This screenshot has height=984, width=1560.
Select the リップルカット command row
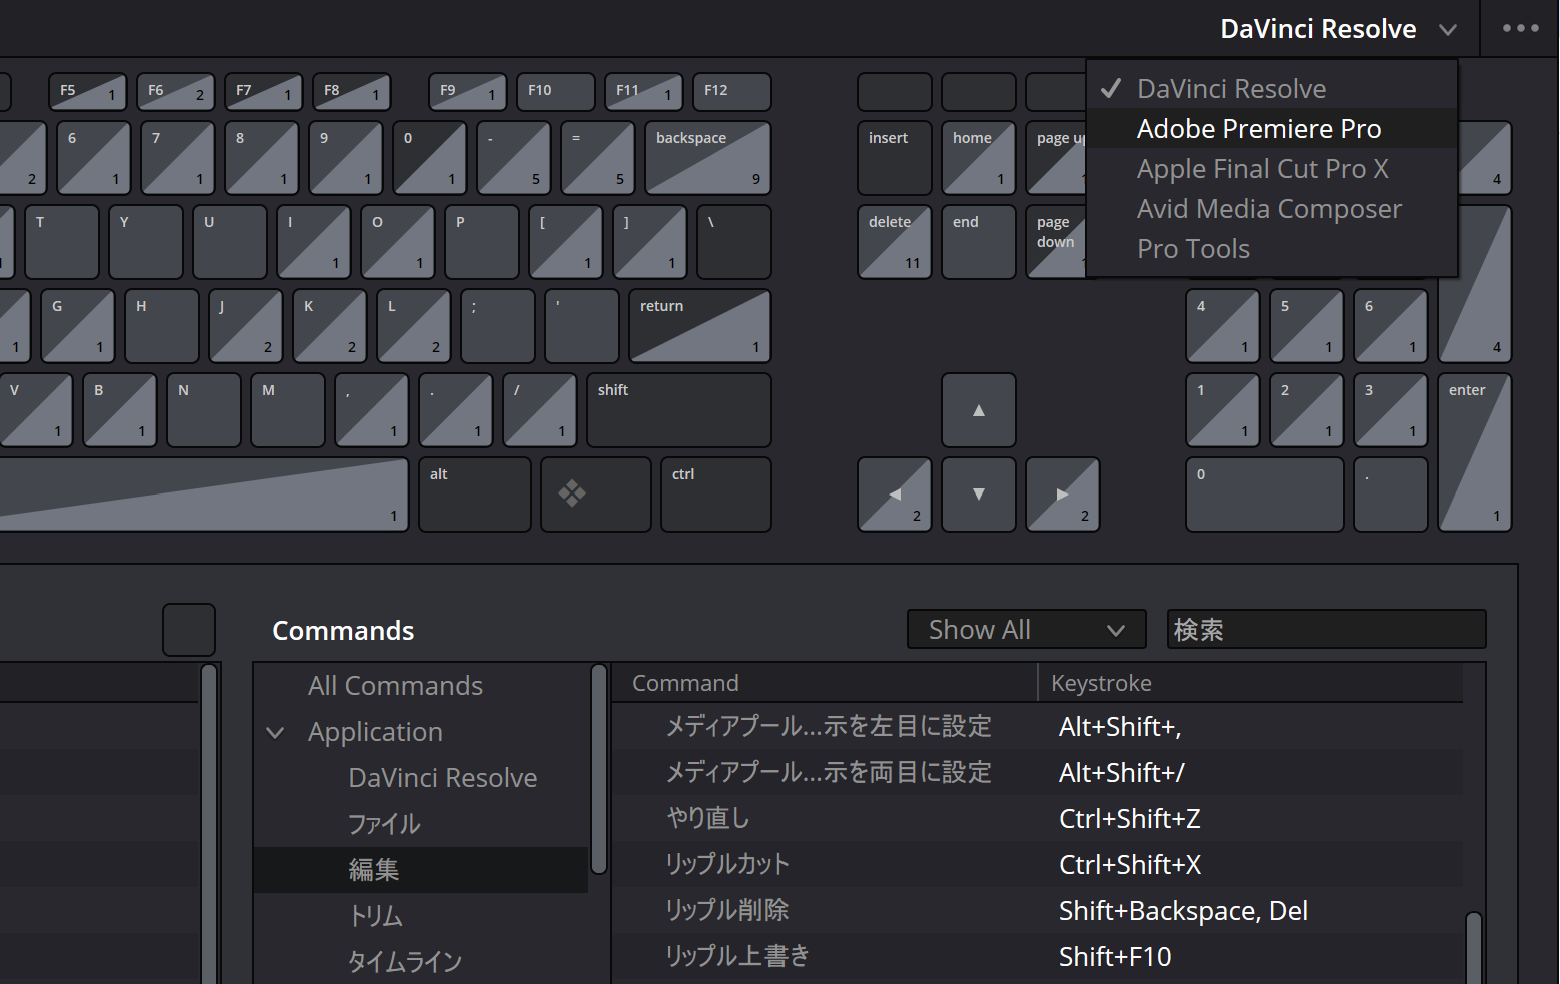click(x=1037, y=865)
